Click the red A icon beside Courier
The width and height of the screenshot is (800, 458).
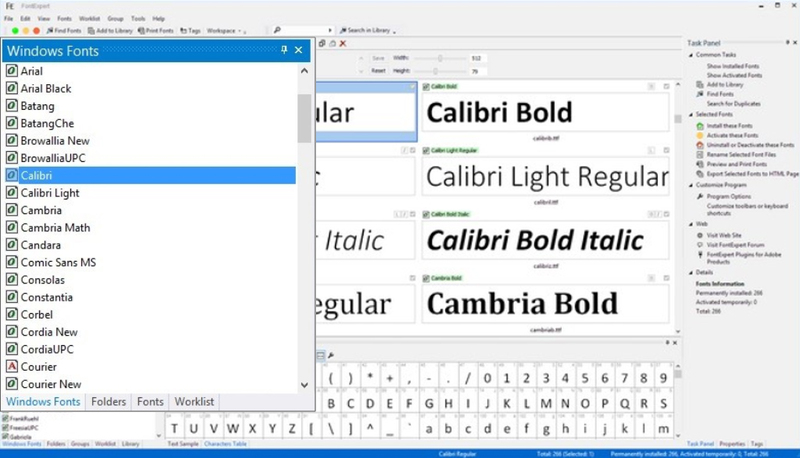[11, 366]
